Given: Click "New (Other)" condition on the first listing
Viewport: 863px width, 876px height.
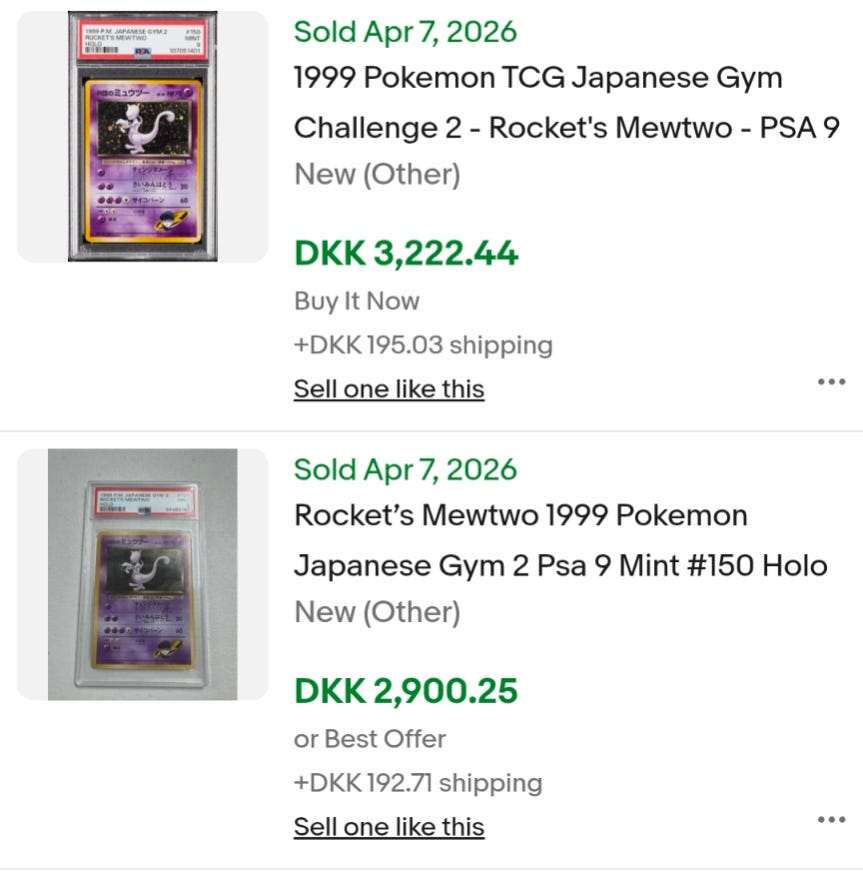Looking at the screenshot, I should (377, 175).
